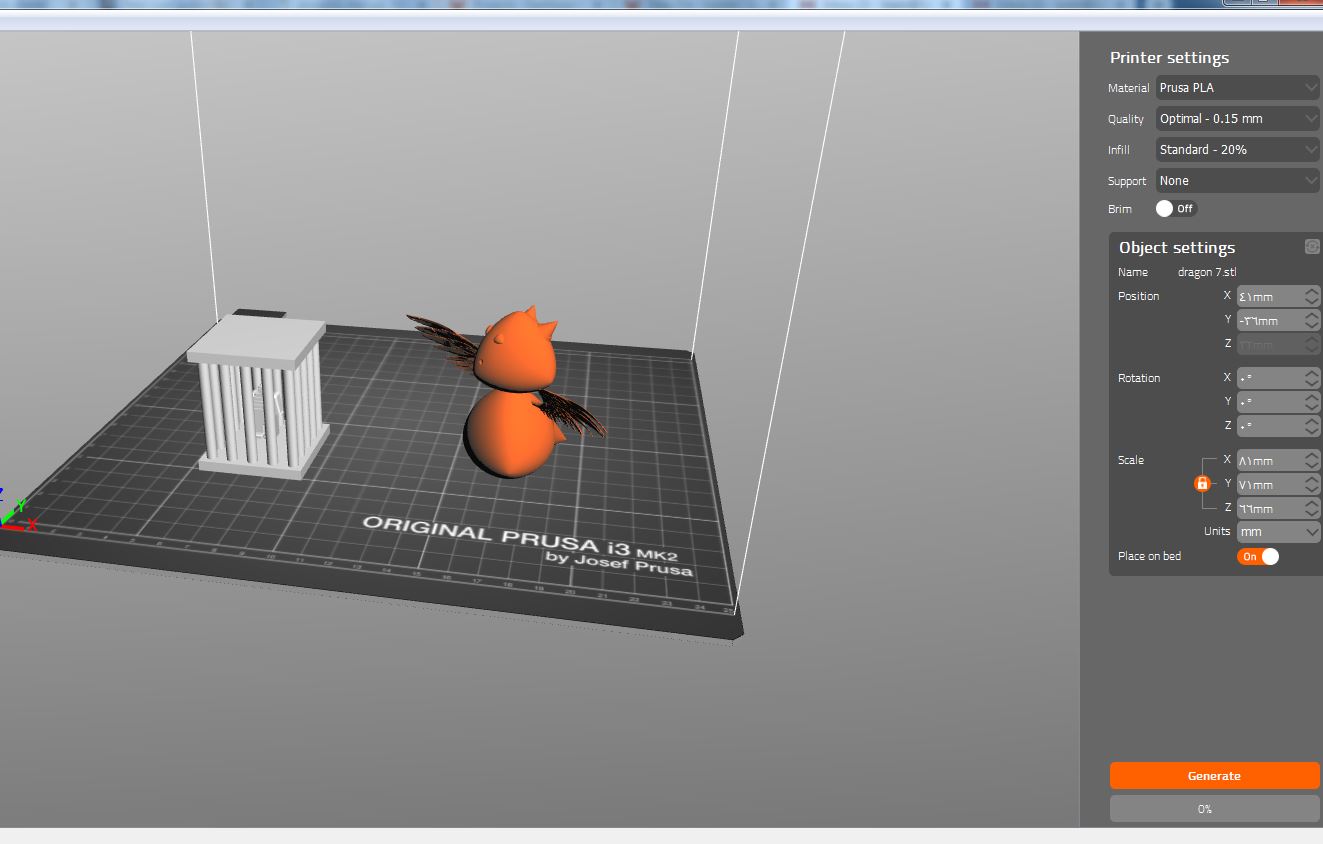Image resolution: width=1323 pixels, height=844 pixels.
Task: Click the "Name" label in Object settings
Action: pyautogui.click(x=1133, y=272)
